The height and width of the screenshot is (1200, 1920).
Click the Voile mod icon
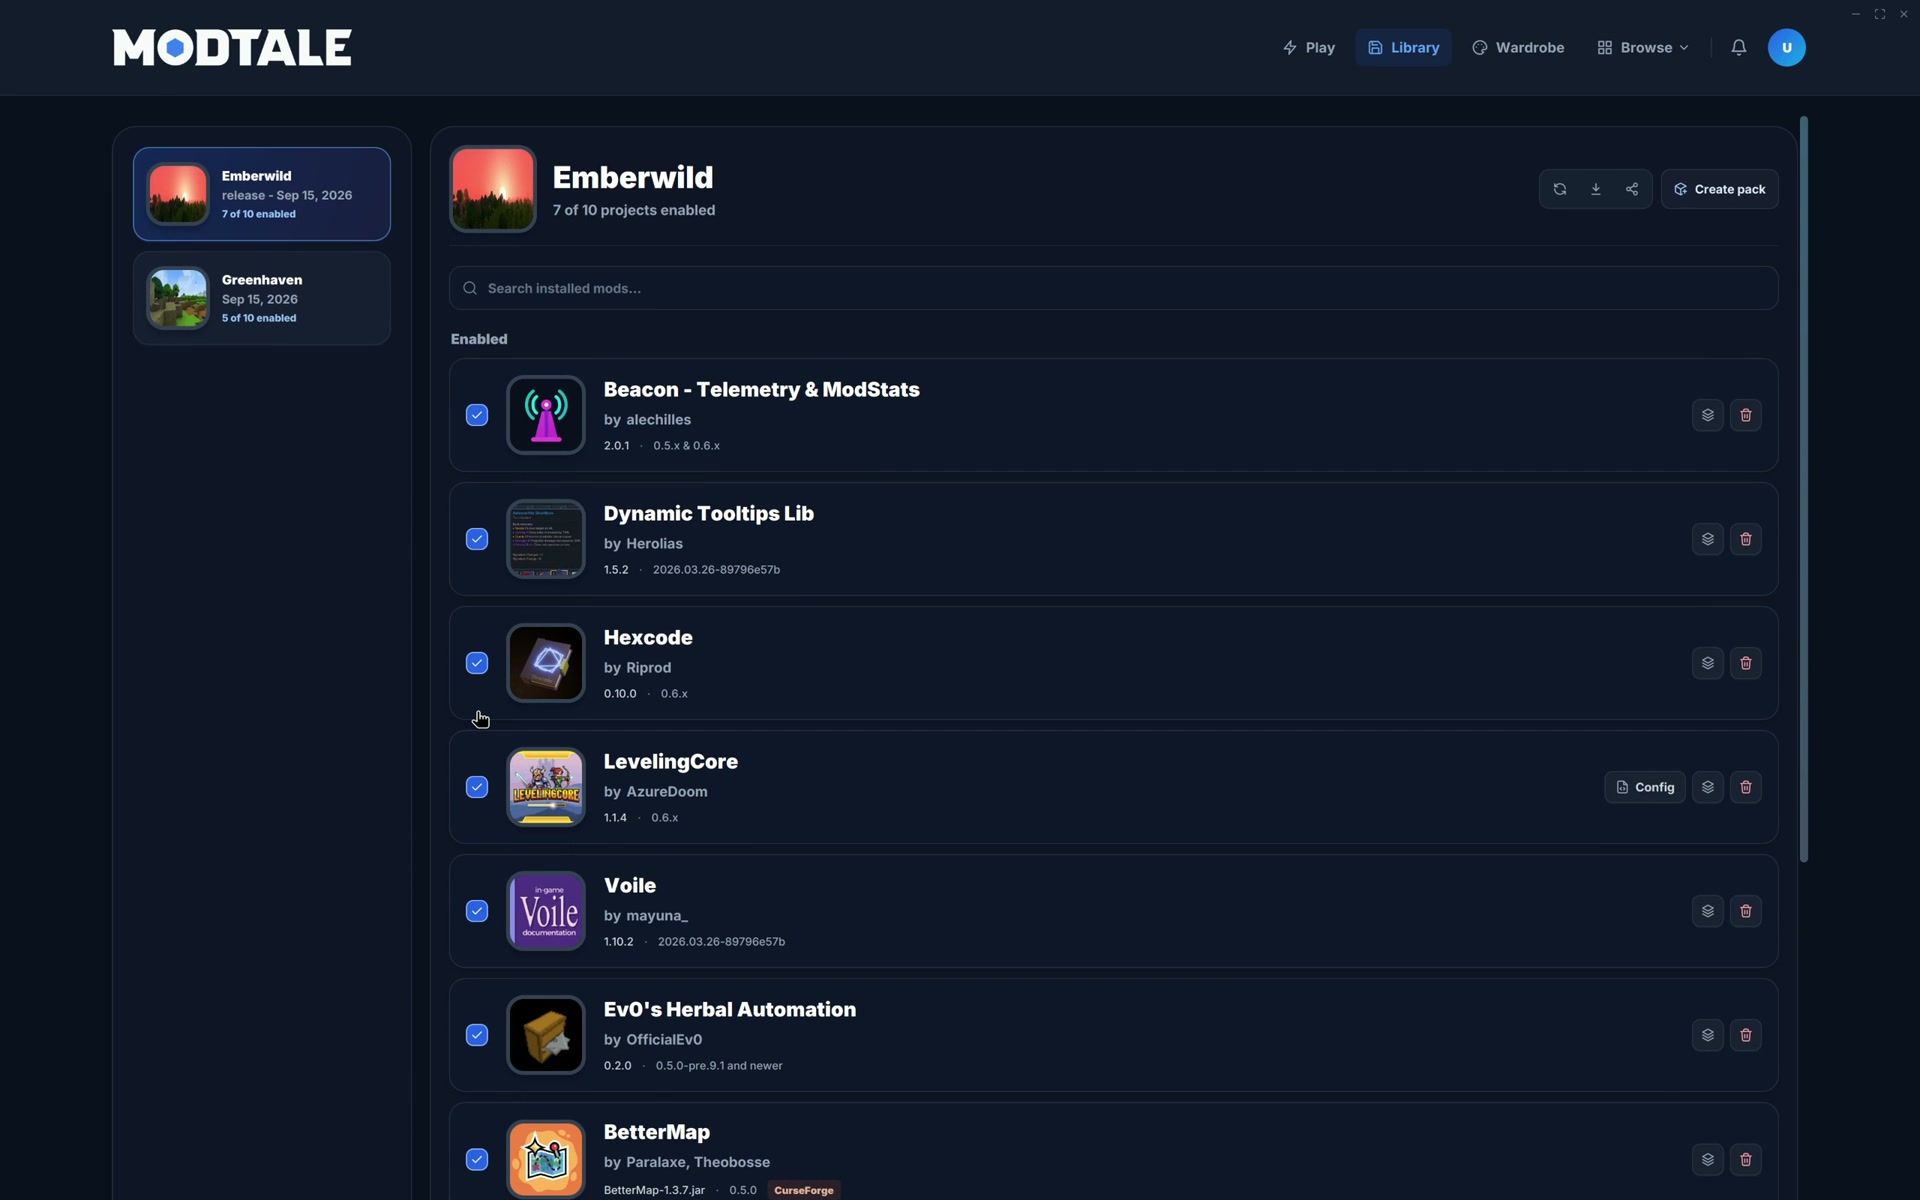(546, 911)
